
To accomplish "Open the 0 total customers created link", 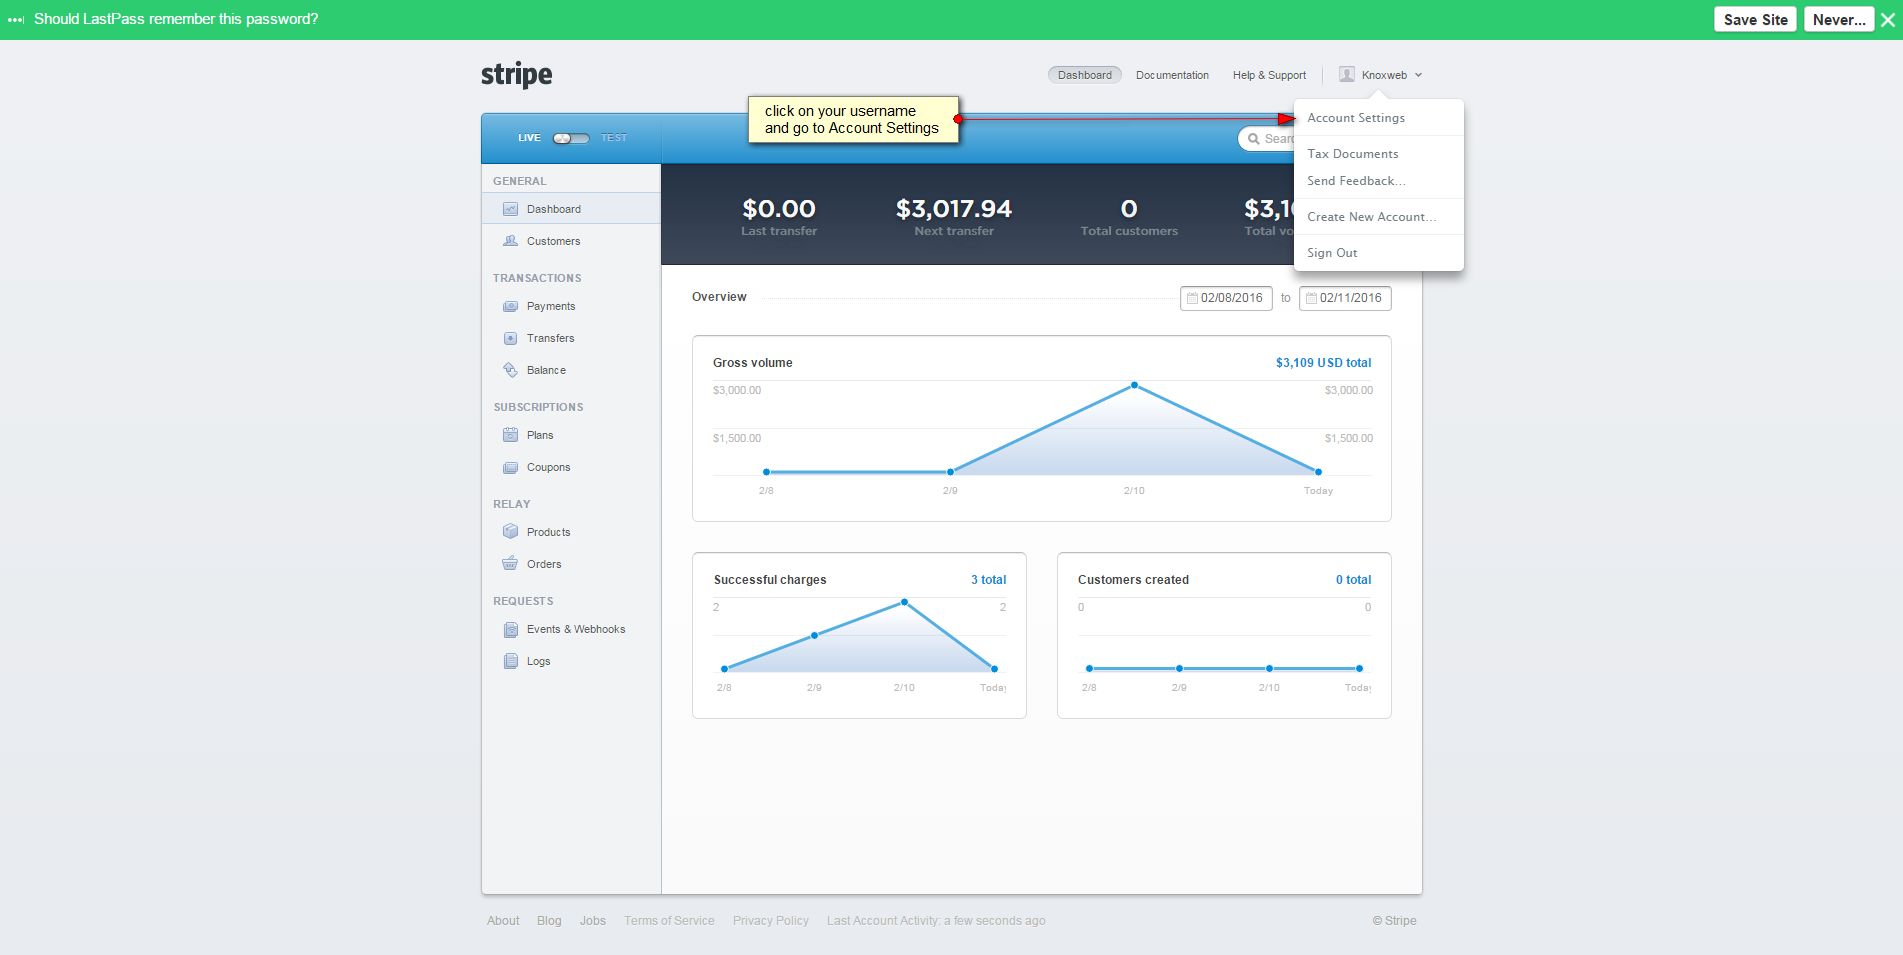I will click(1353, 580).
